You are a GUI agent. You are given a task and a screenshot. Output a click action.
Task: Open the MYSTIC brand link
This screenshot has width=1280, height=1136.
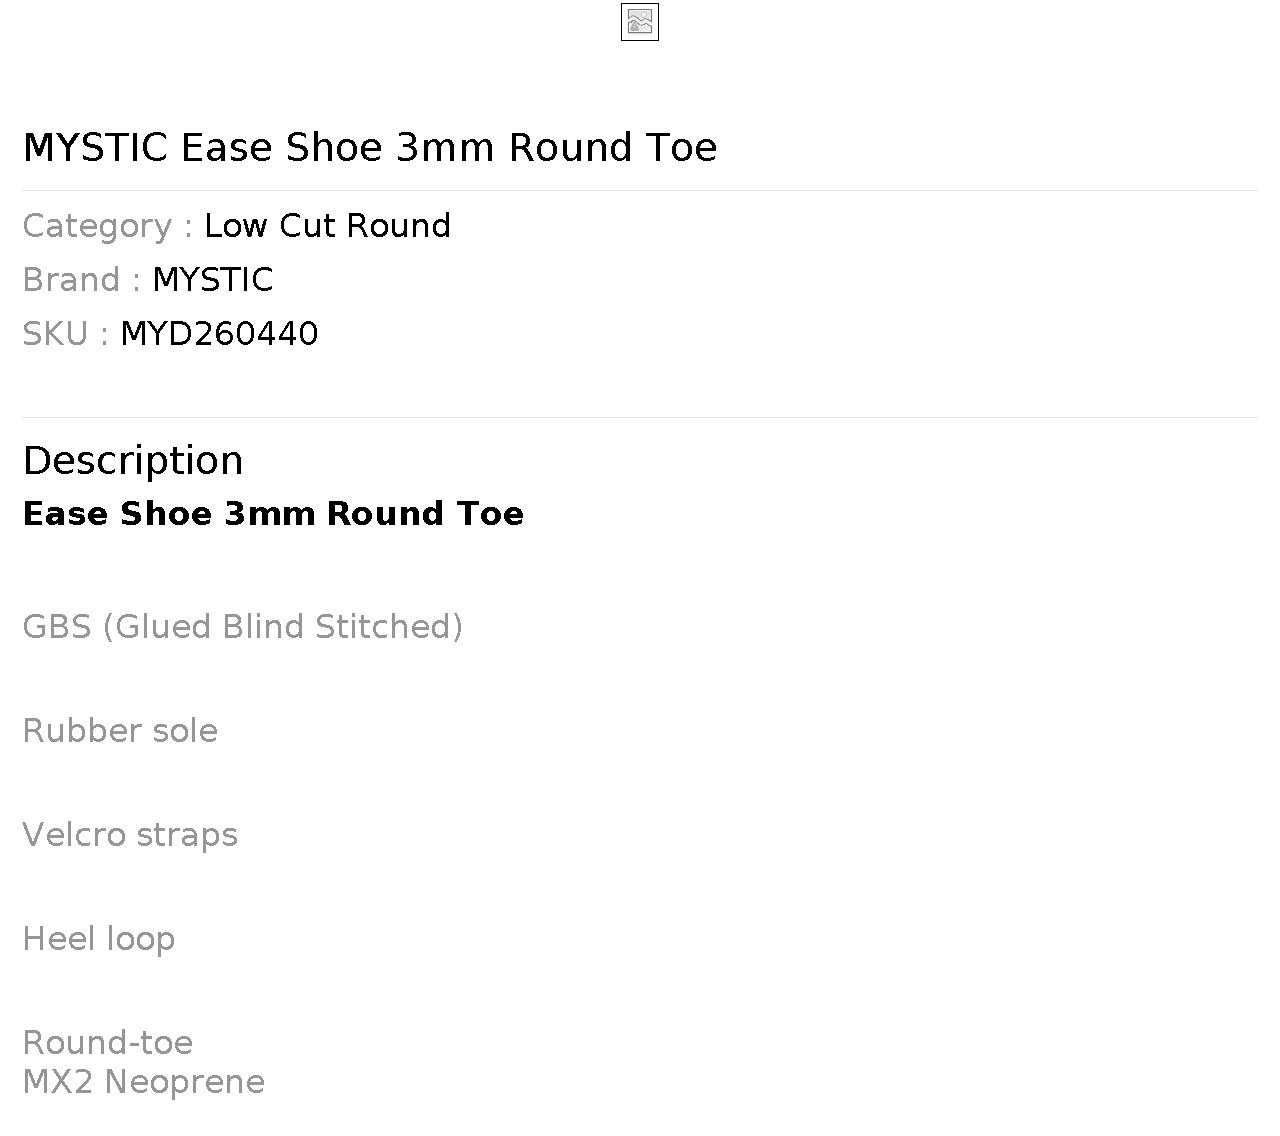(212, 280)
